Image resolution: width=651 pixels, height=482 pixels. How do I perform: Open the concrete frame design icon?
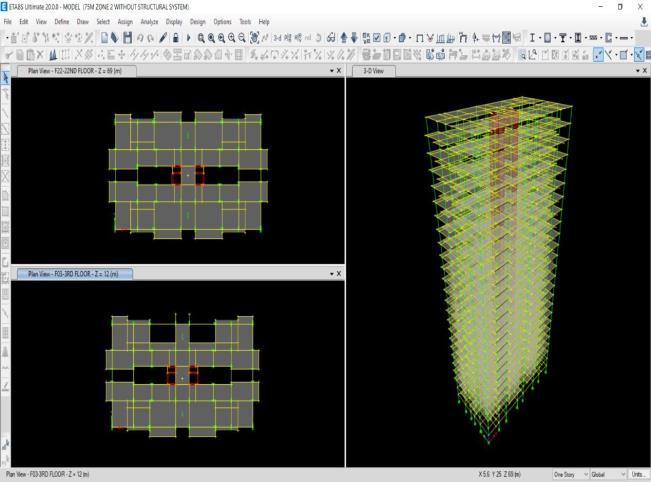tap(548, 38)
